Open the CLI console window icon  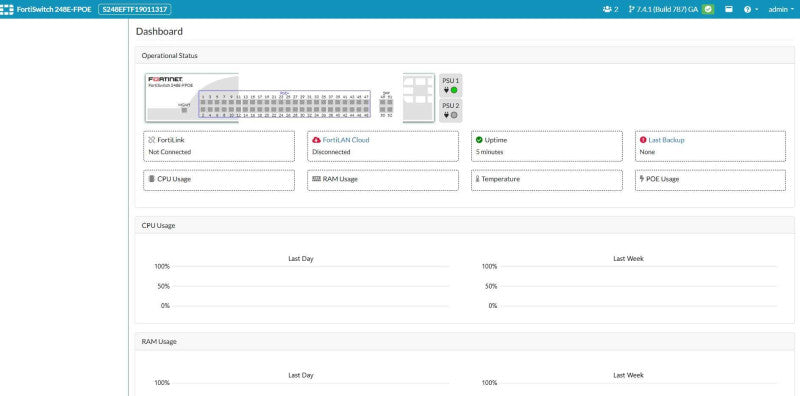(729, 9)
